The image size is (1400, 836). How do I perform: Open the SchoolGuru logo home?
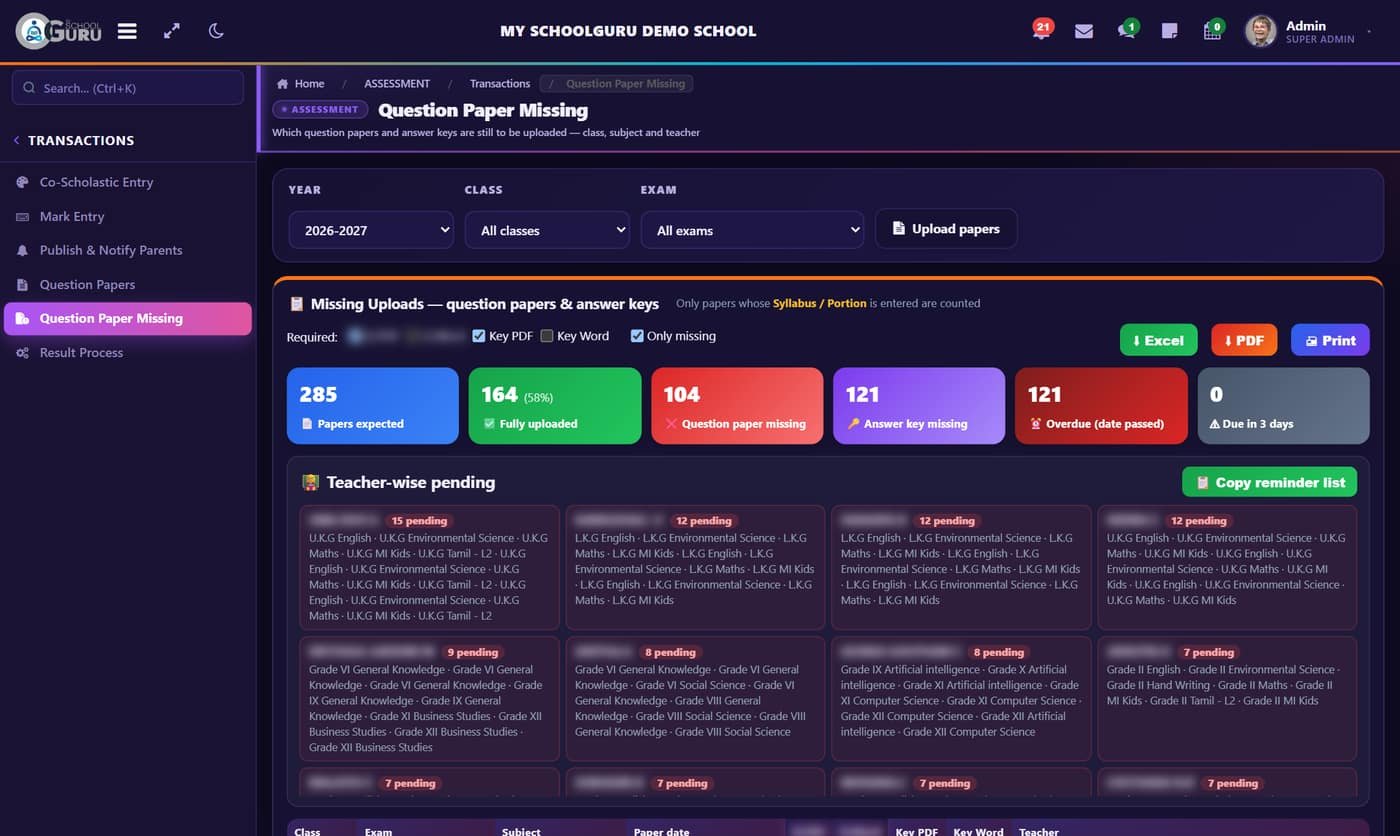point(58,31)
